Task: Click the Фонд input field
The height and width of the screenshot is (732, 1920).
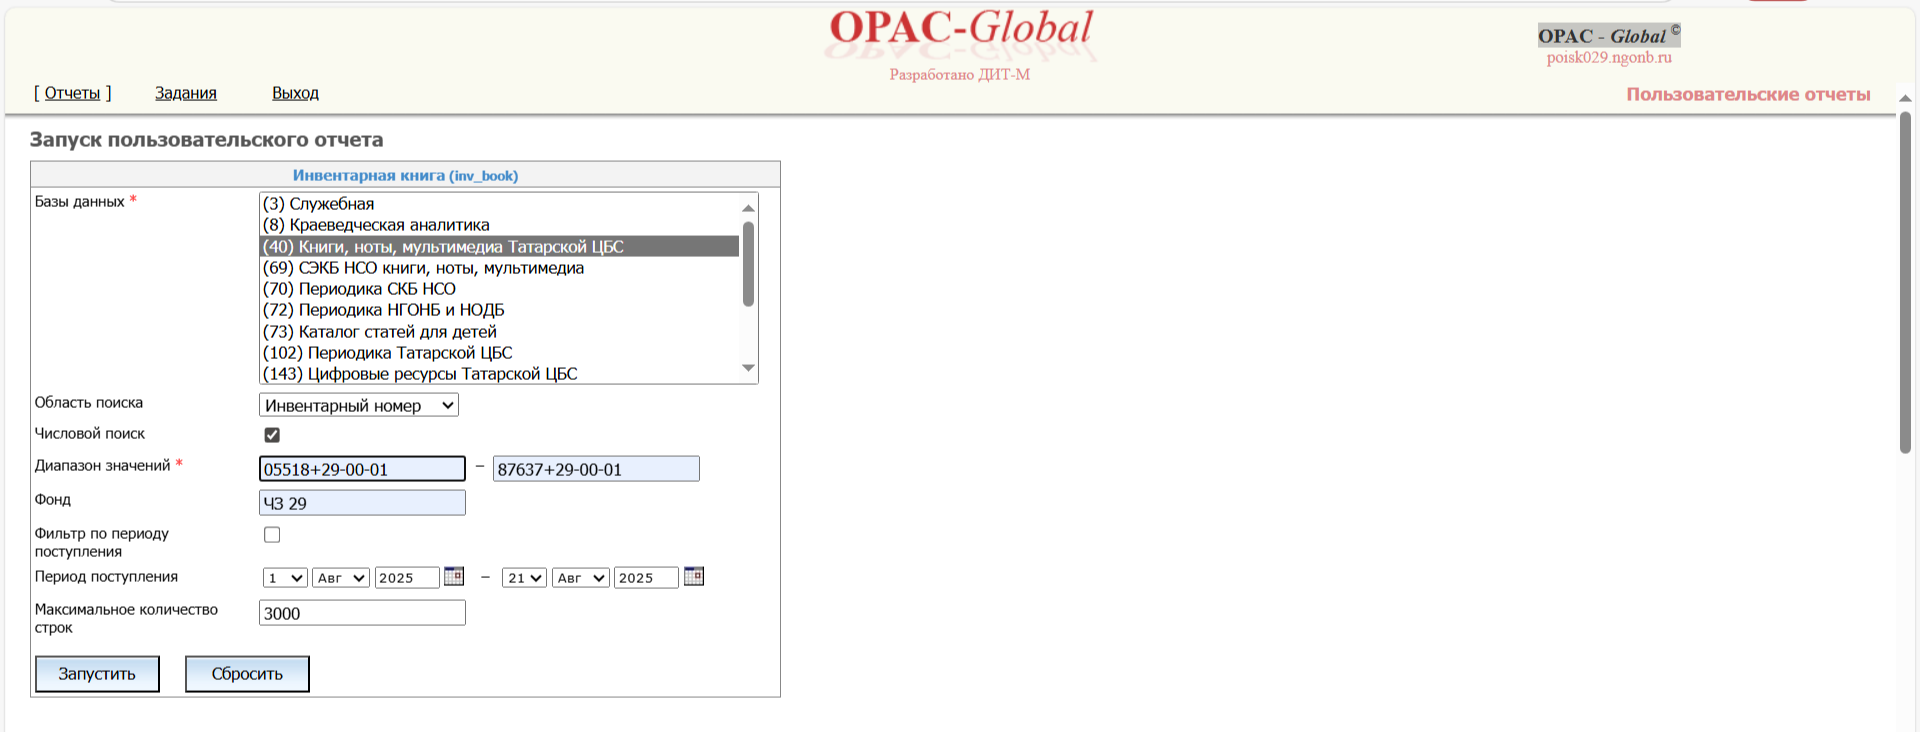Action: 362,503
